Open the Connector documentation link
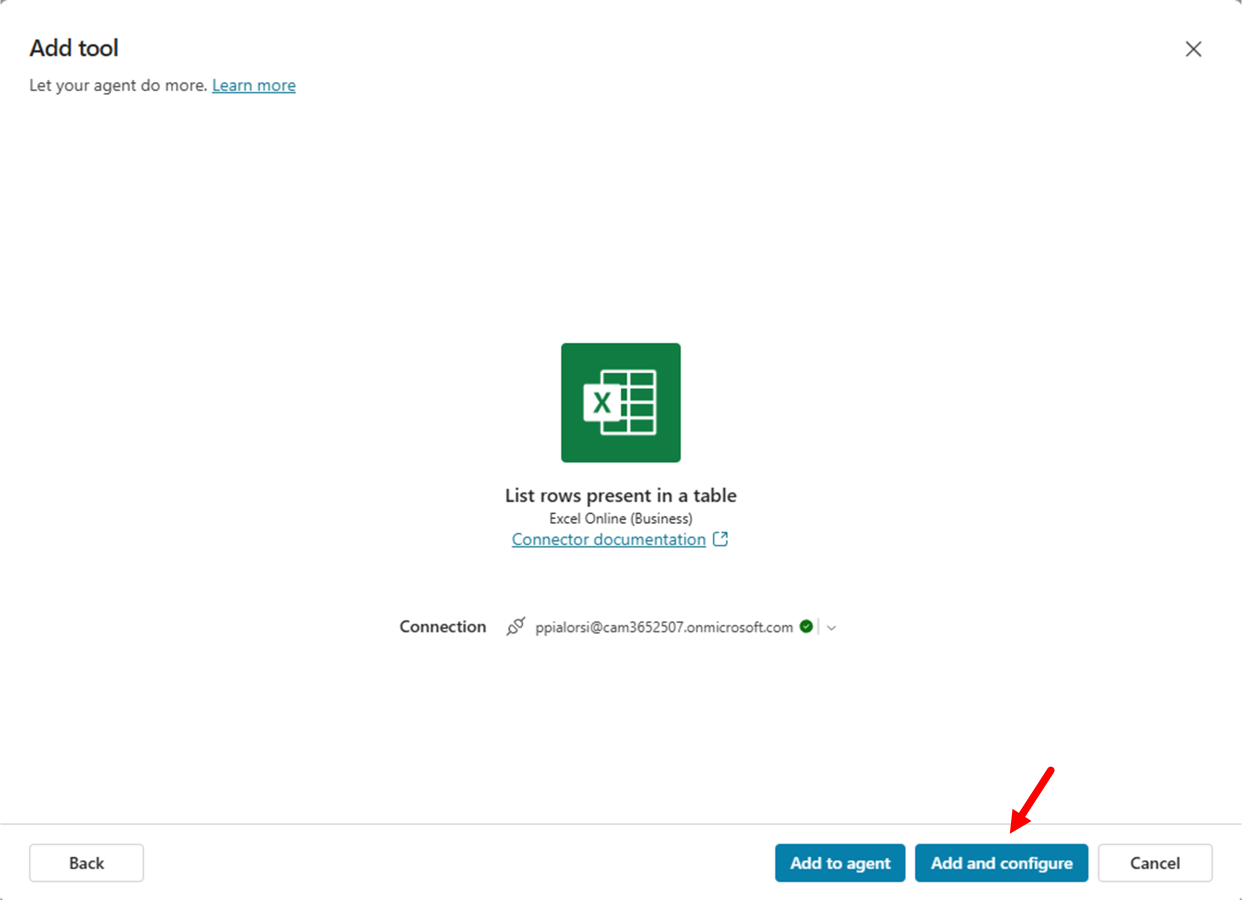The height and width of the screenshot is (900, 1243). click(x=609, y=540)
